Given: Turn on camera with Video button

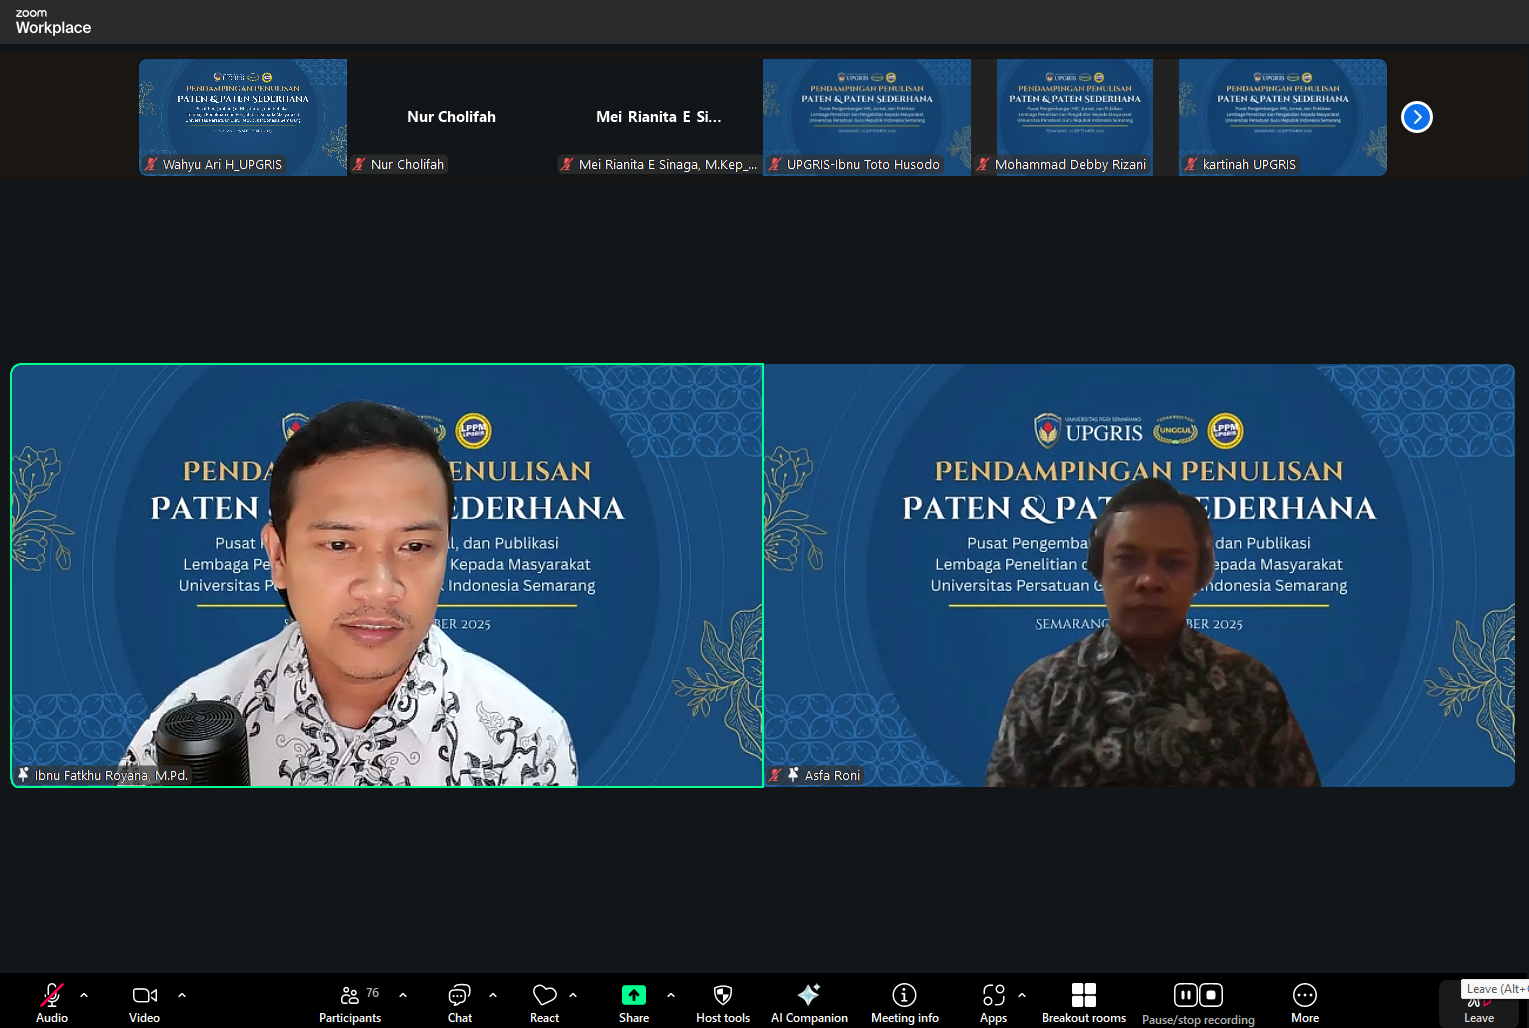Looking at the screenshot, I should point(144,1003).
